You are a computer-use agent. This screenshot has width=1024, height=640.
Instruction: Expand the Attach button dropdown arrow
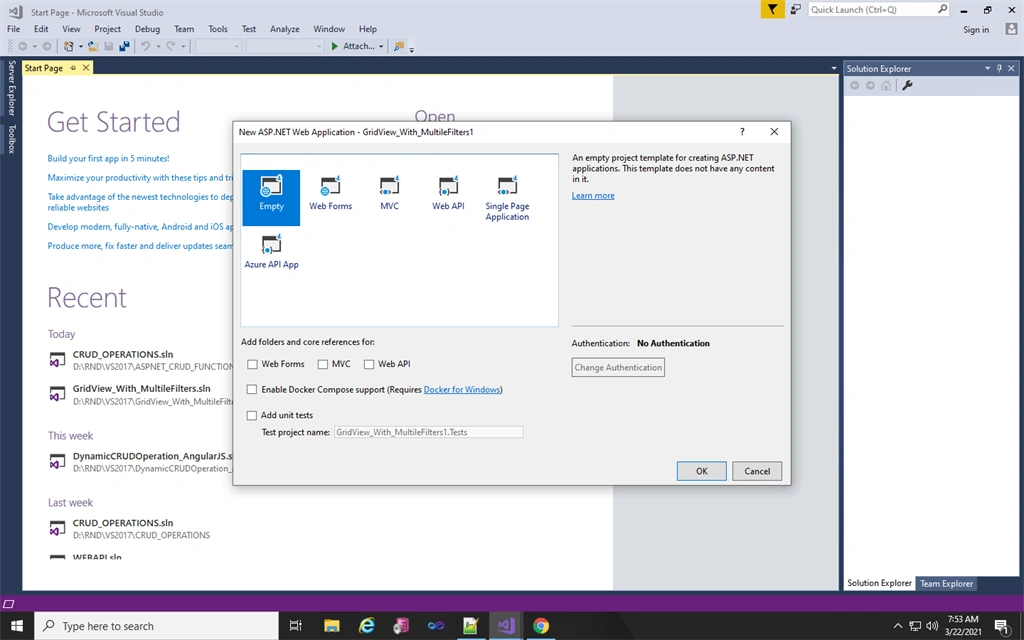(381, 46)
